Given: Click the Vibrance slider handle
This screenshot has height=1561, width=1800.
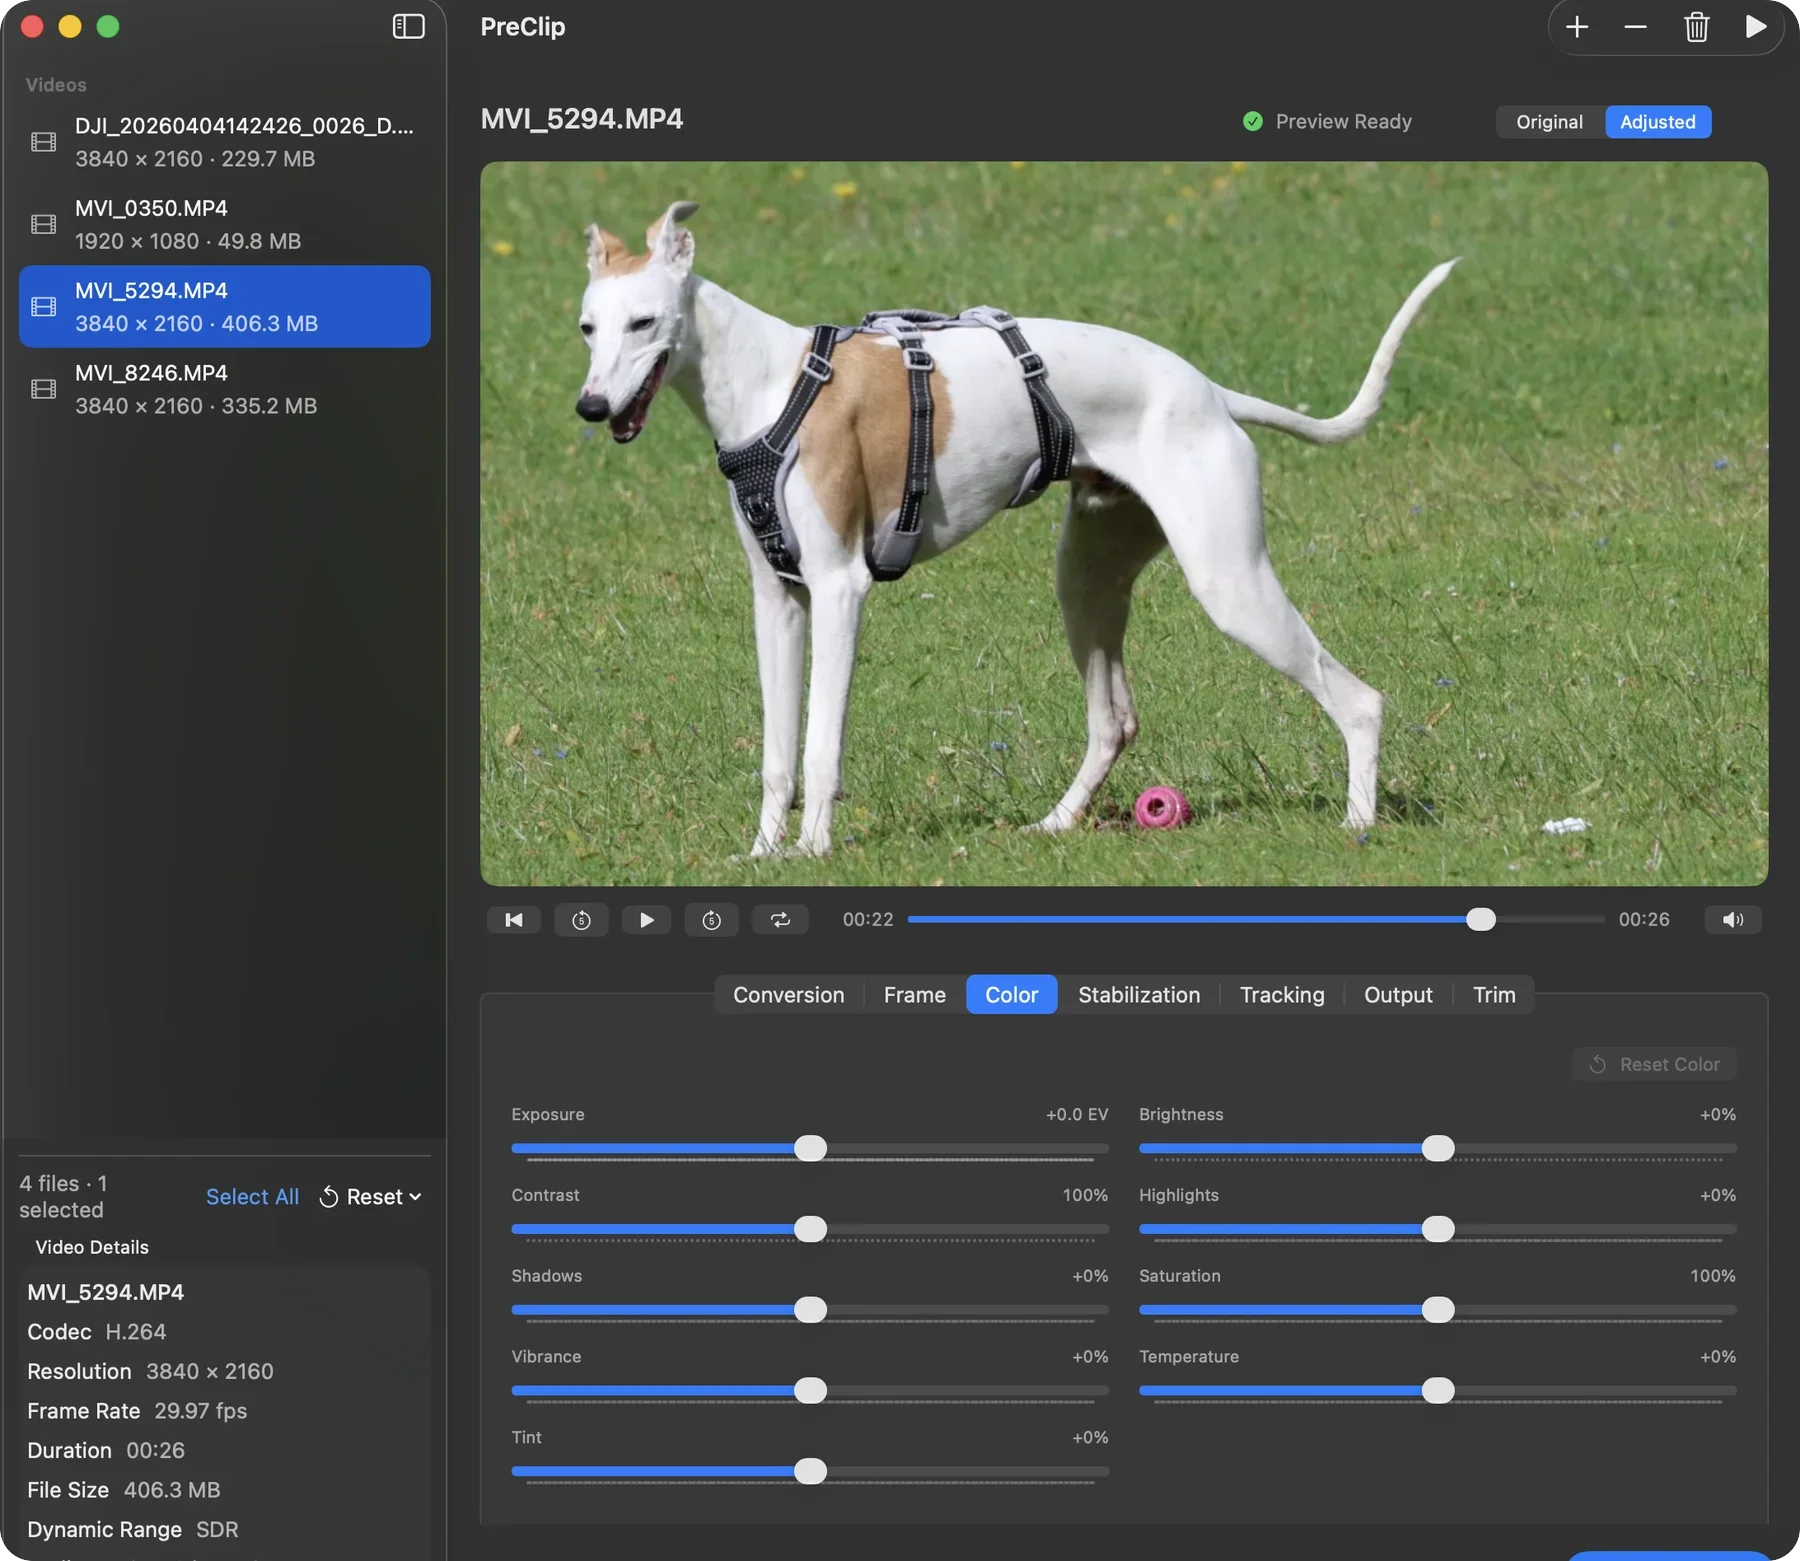Looking at the screenshot, I should (x=810, y=1391).
